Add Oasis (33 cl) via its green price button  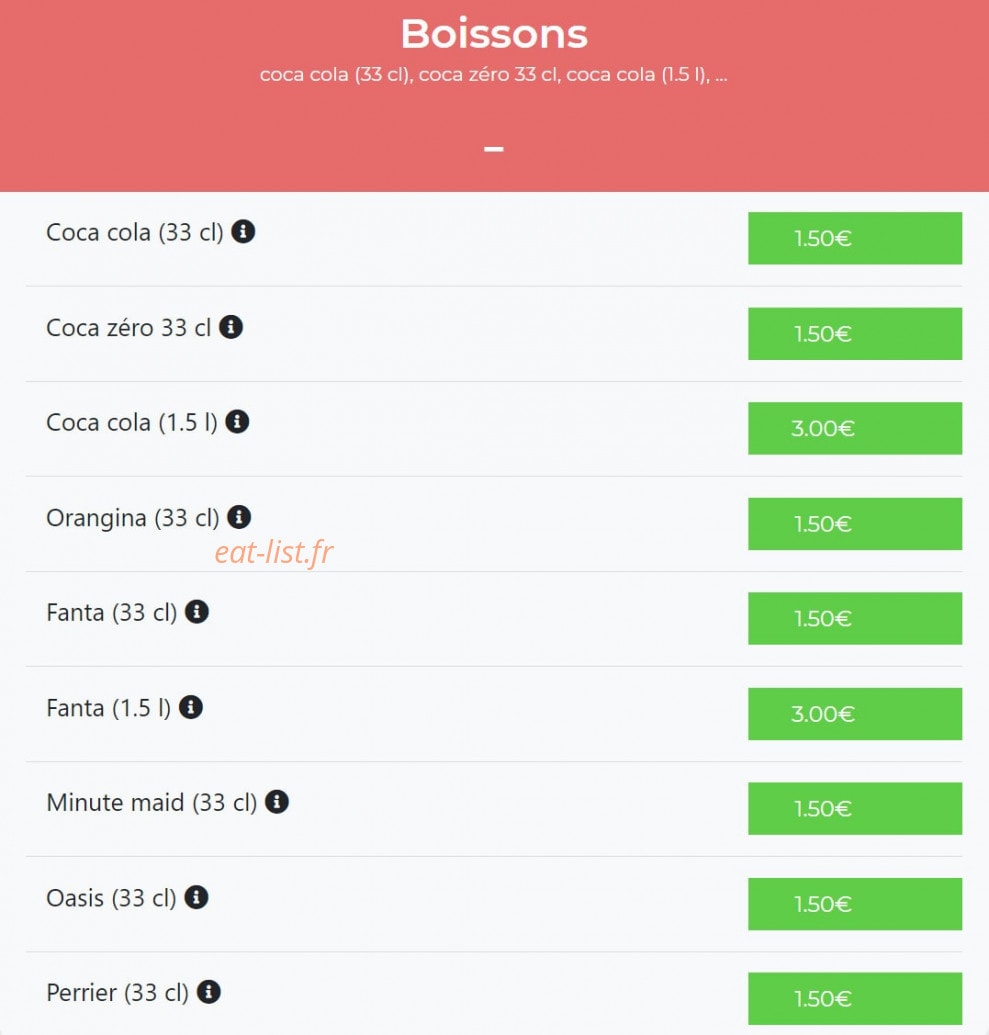855,904
